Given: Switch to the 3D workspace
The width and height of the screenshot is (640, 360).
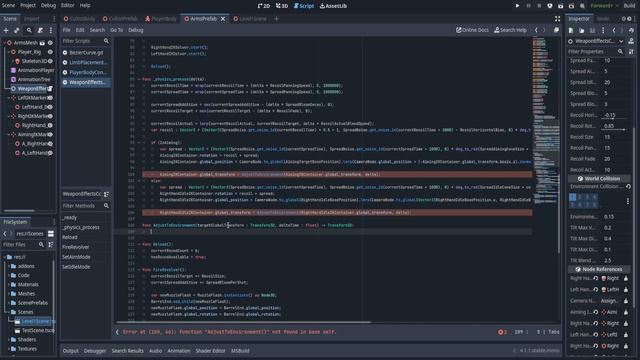Looking at the screenshot, I should point(282,6).
